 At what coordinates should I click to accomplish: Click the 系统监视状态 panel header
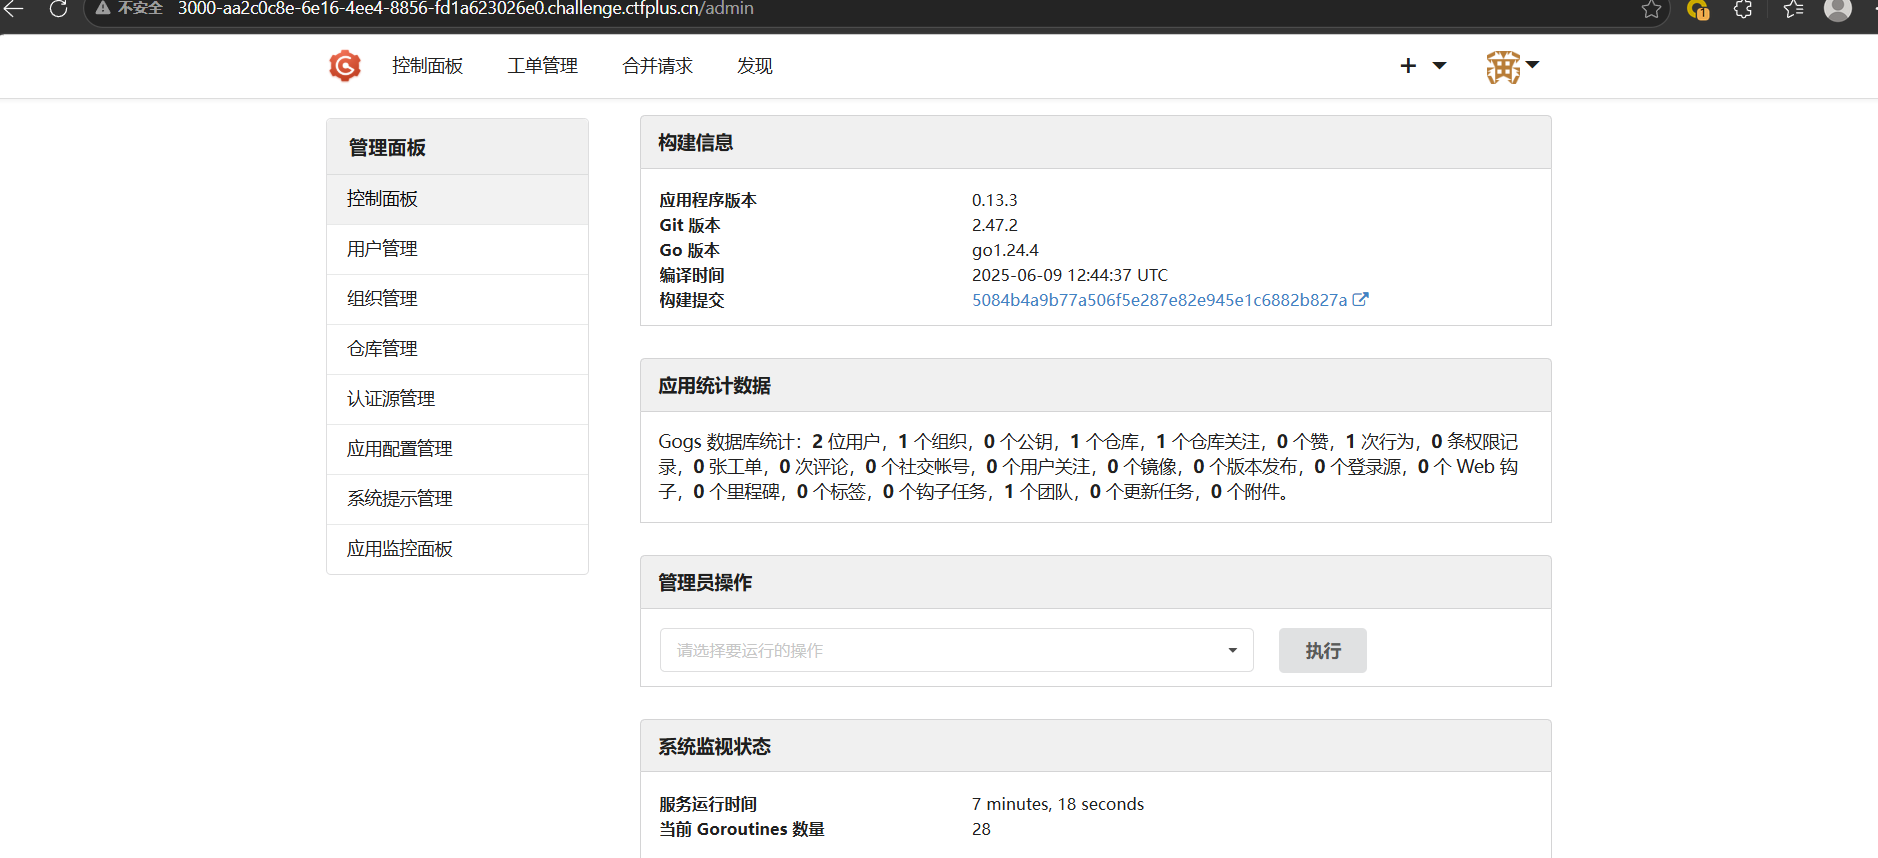[1095, 747]
